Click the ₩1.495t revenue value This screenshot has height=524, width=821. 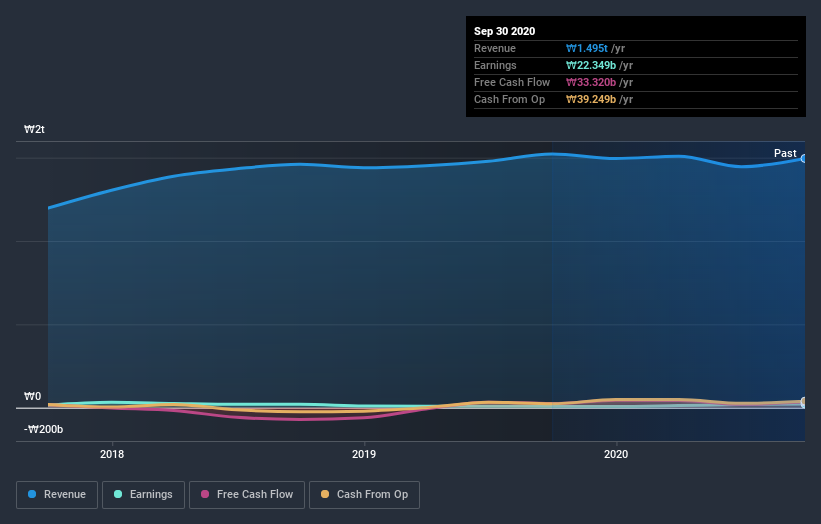[586, 49]
